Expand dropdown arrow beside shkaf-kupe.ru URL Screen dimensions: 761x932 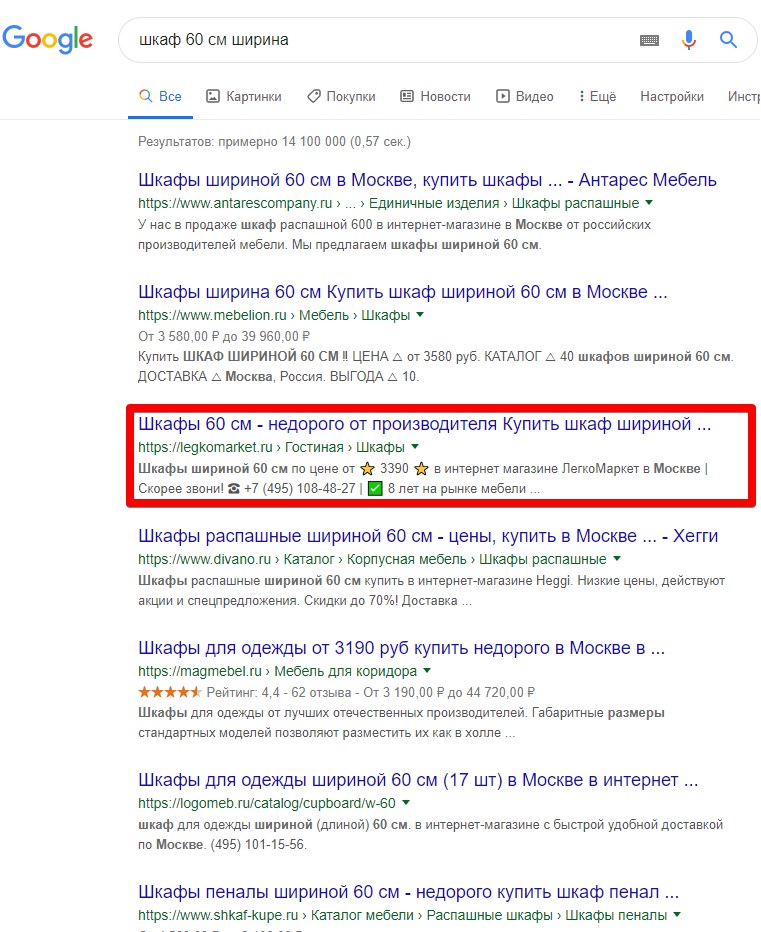[x=677, y=915]
